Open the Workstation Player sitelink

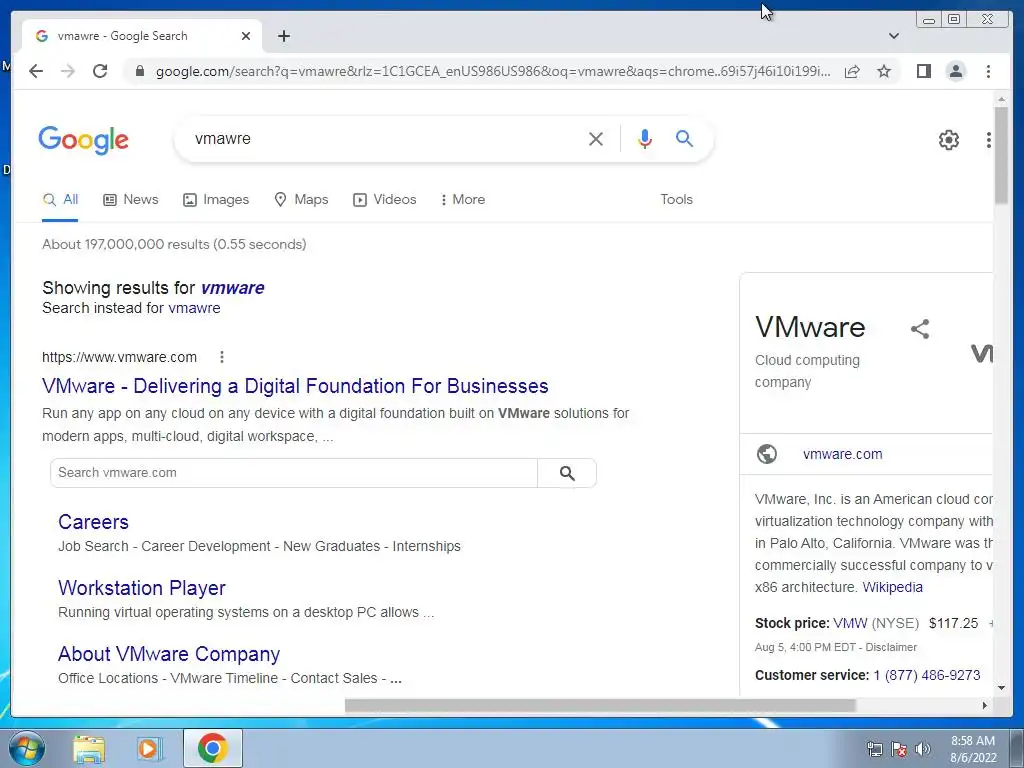tap(142, 588)
